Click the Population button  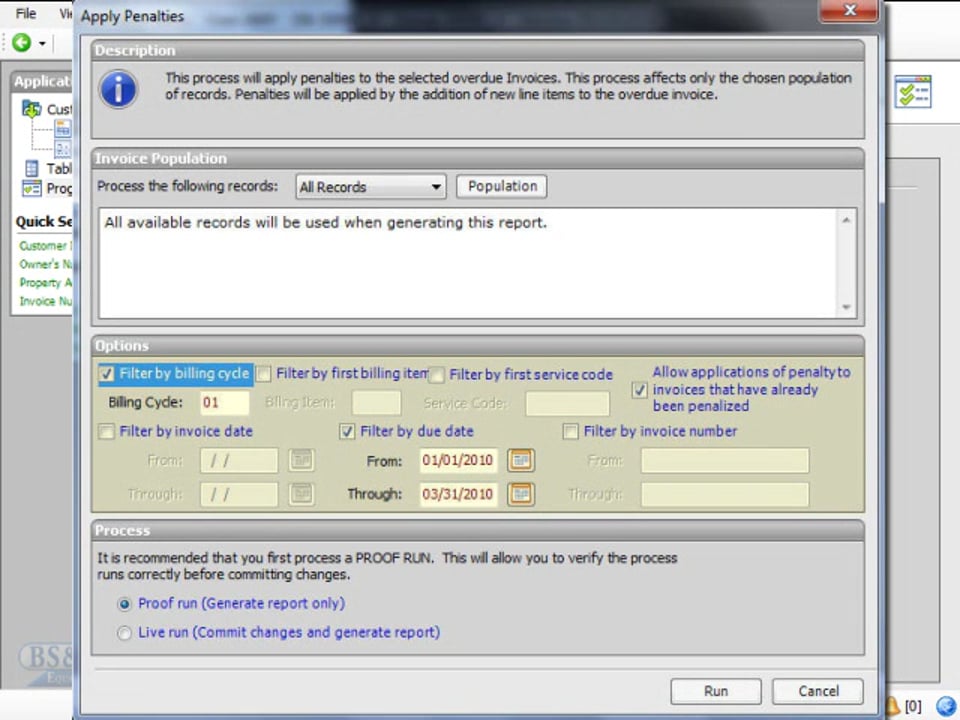point(501,186)
